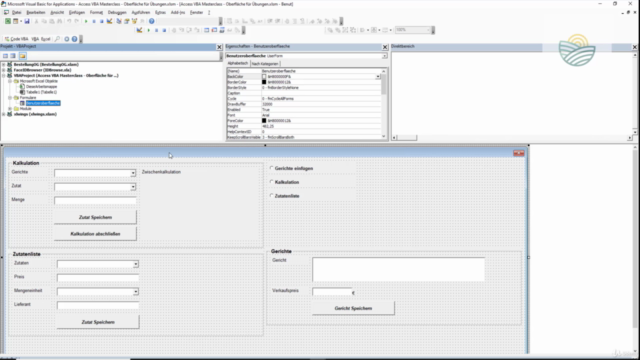Image resolution: width=640 pixels, height=360 pixels.
Task: Expand the BestellungOG project node
Action: click(4, 64)
